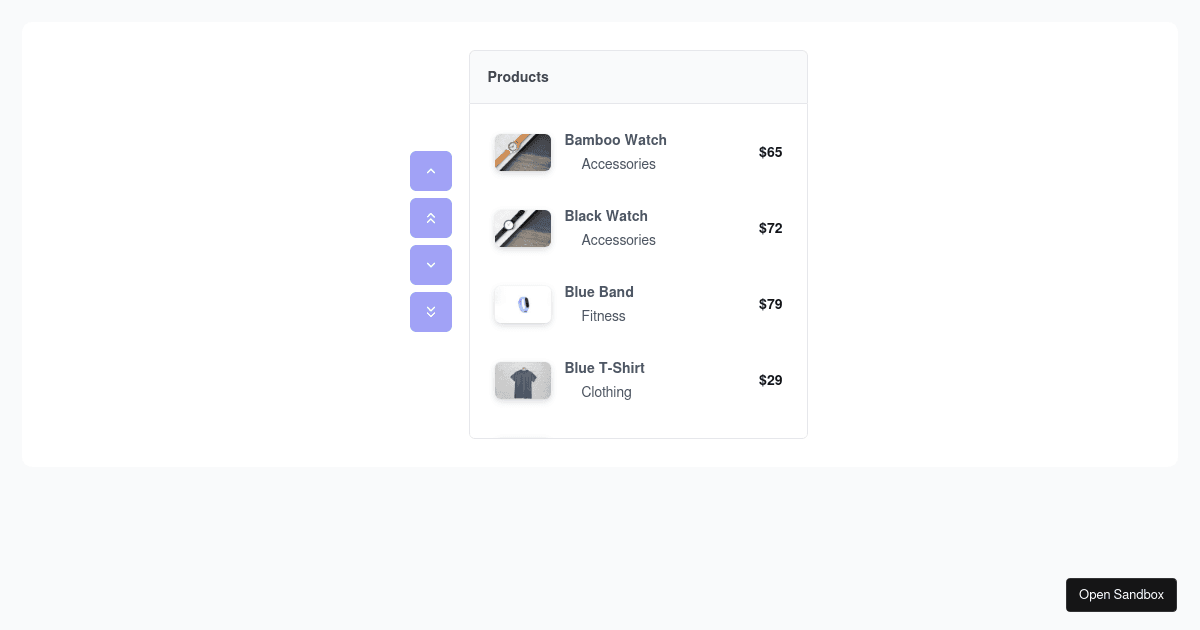Click the $72 price of Black Watch
The height and width of the screenshot is (630, 1200).
[770, 228]
